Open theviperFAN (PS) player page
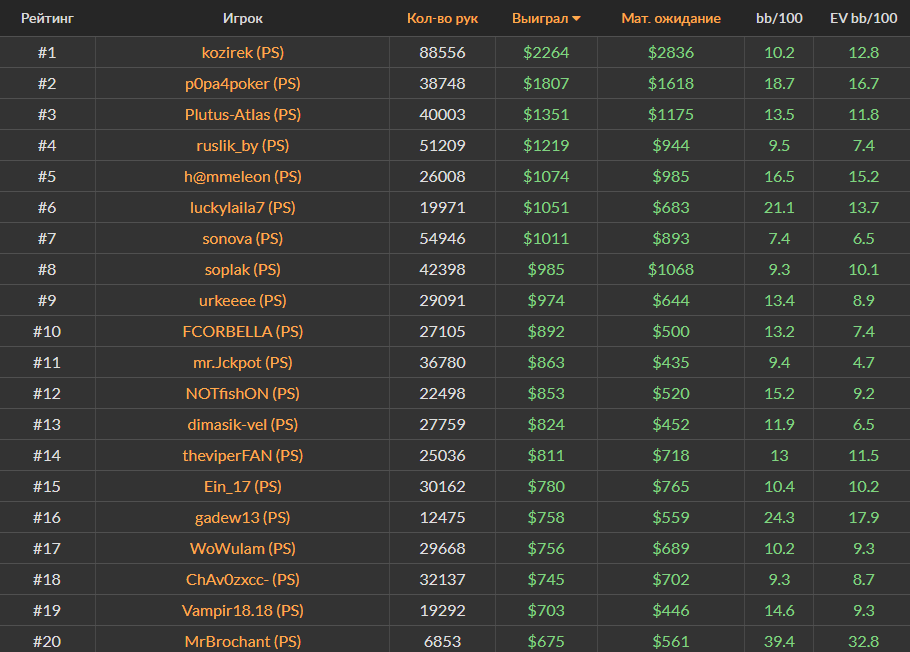This screenshot has width=910, height=652. [x=242, y=455]
